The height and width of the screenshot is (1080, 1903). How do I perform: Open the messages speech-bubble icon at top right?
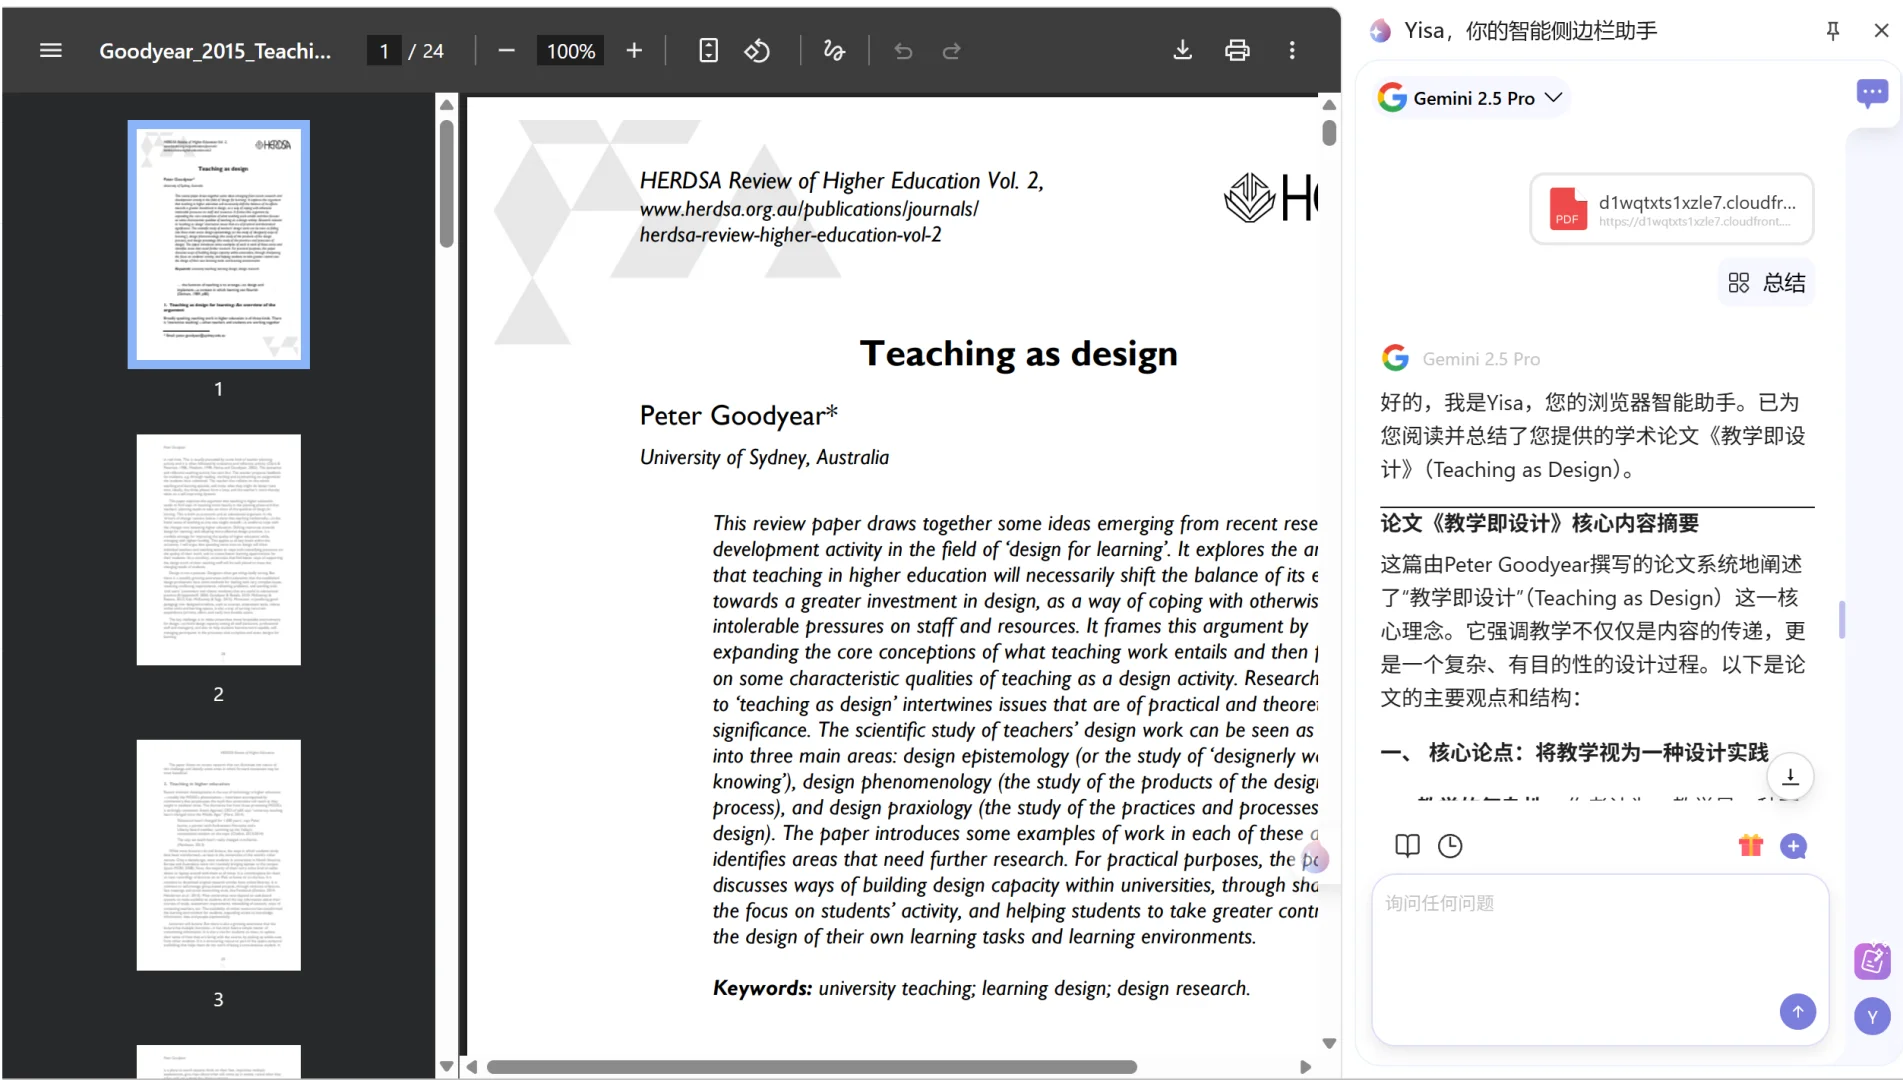coord(1872,93)
